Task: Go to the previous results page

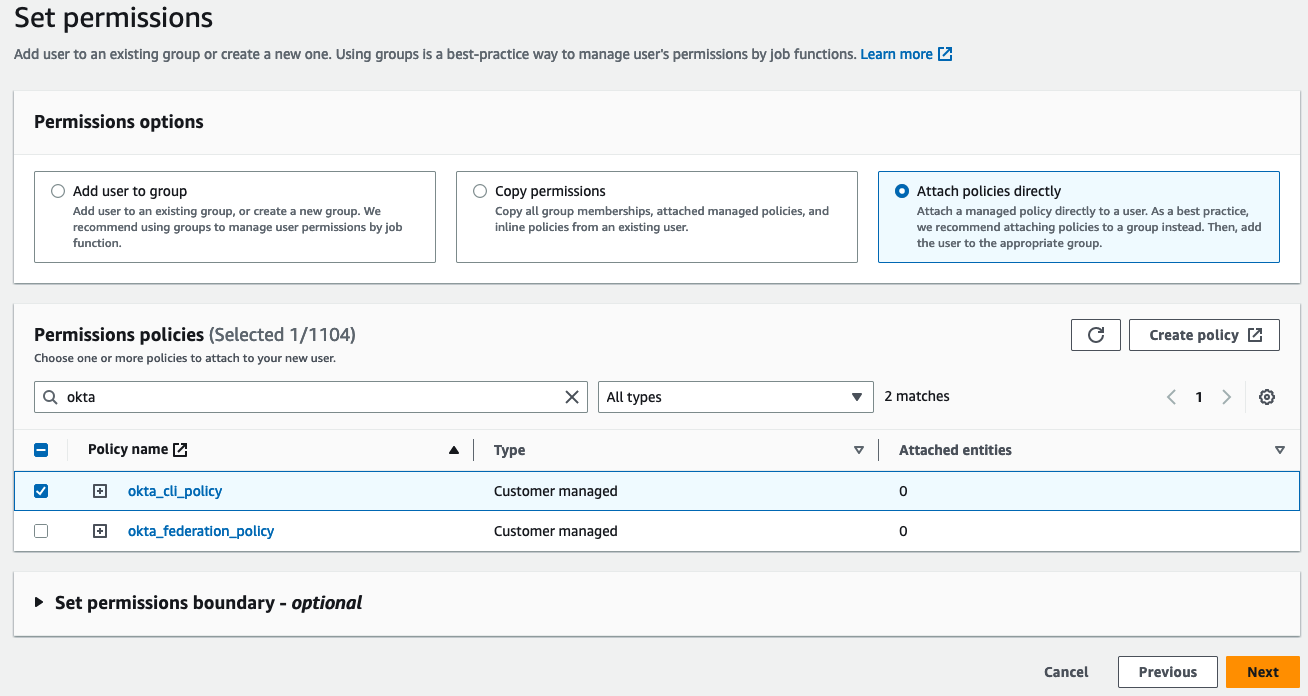Action: pyautogui.click(x=1171, y=397)
